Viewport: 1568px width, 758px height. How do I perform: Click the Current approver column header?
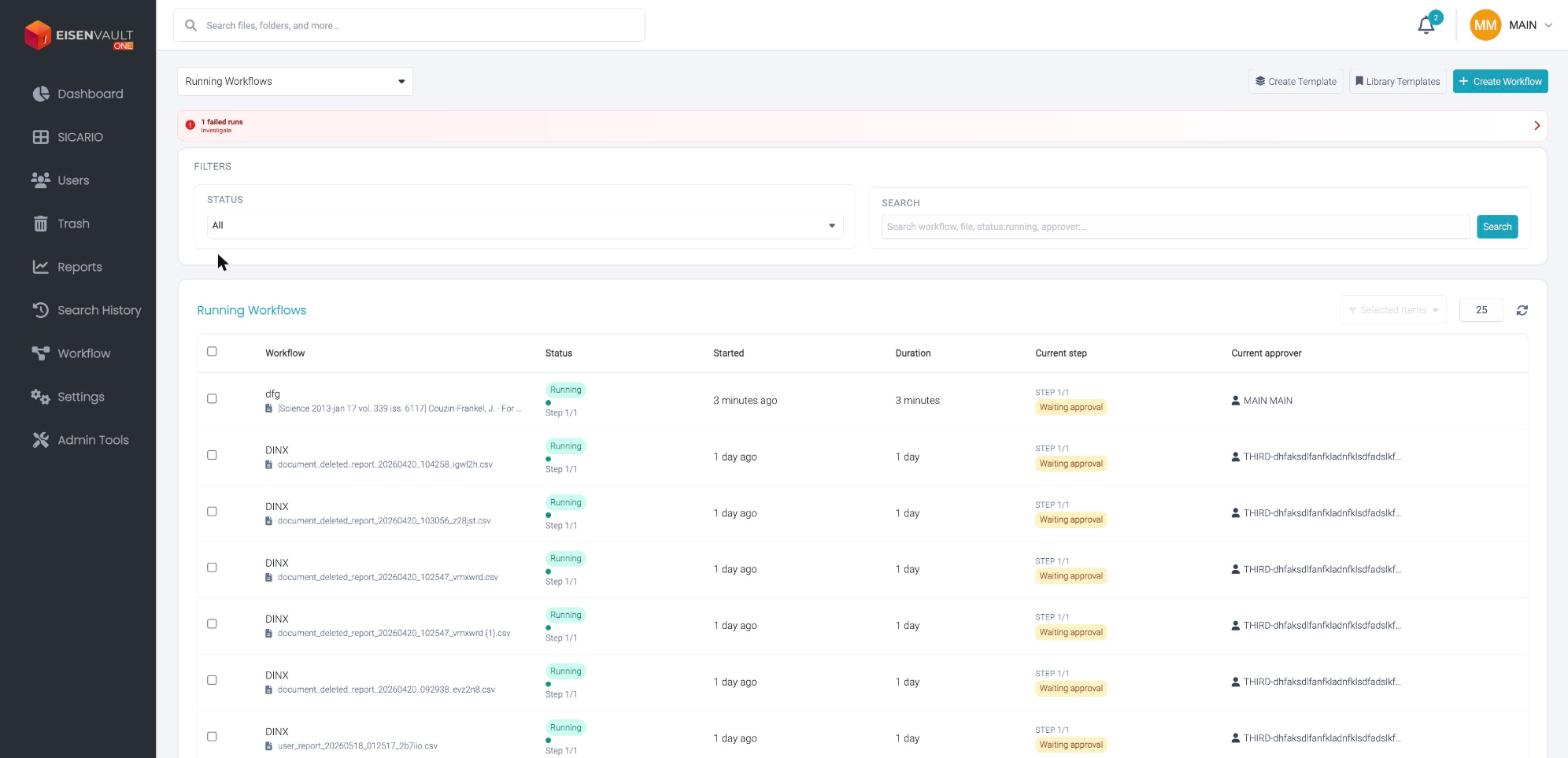pyautogui.click(x=1266, y=353)
